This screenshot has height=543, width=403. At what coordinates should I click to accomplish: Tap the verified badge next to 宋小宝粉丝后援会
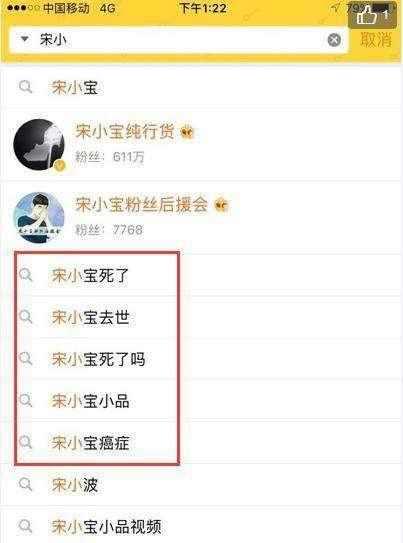(222, 205)
